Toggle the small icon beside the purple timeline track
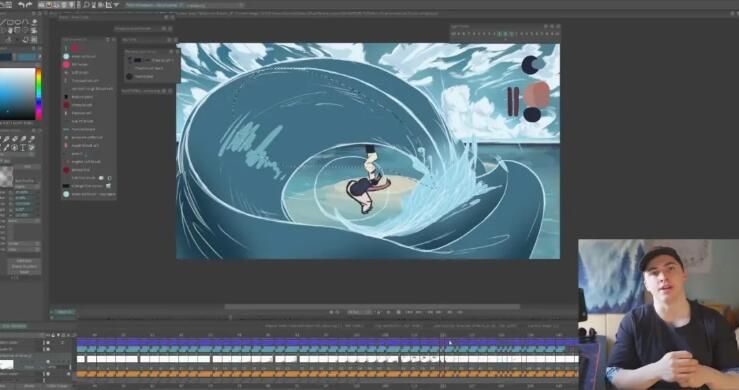The height and width of the screenshot is (390, 739). click(x=48, y=343)
